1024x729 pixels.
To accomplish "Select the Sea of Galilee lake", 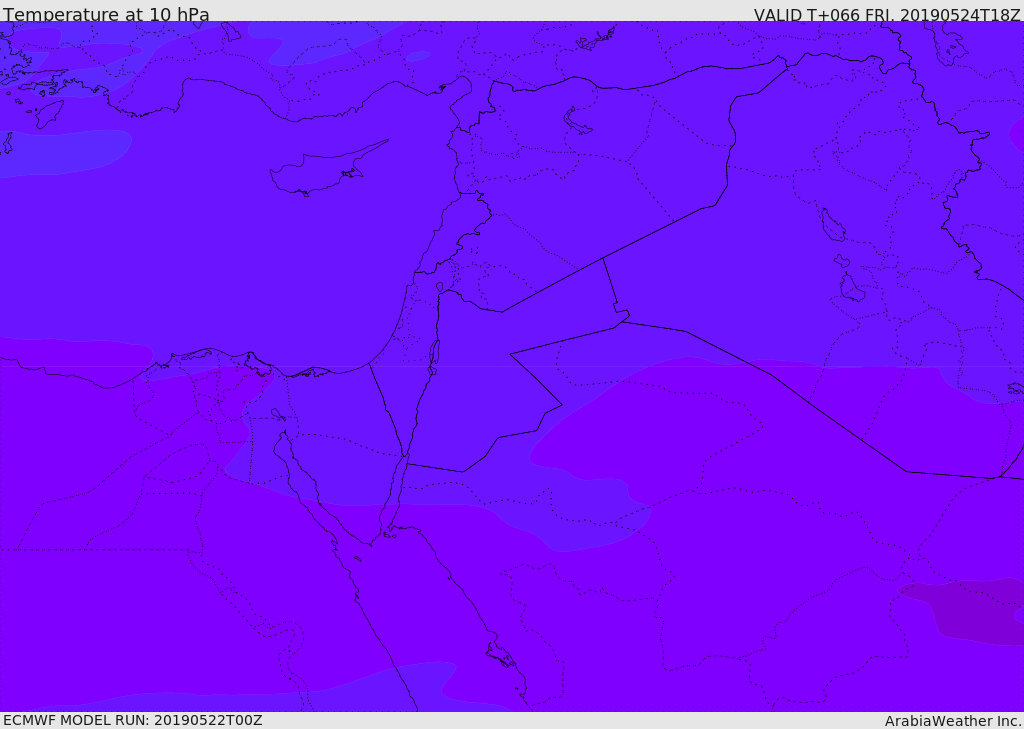I will click(439, 287).
